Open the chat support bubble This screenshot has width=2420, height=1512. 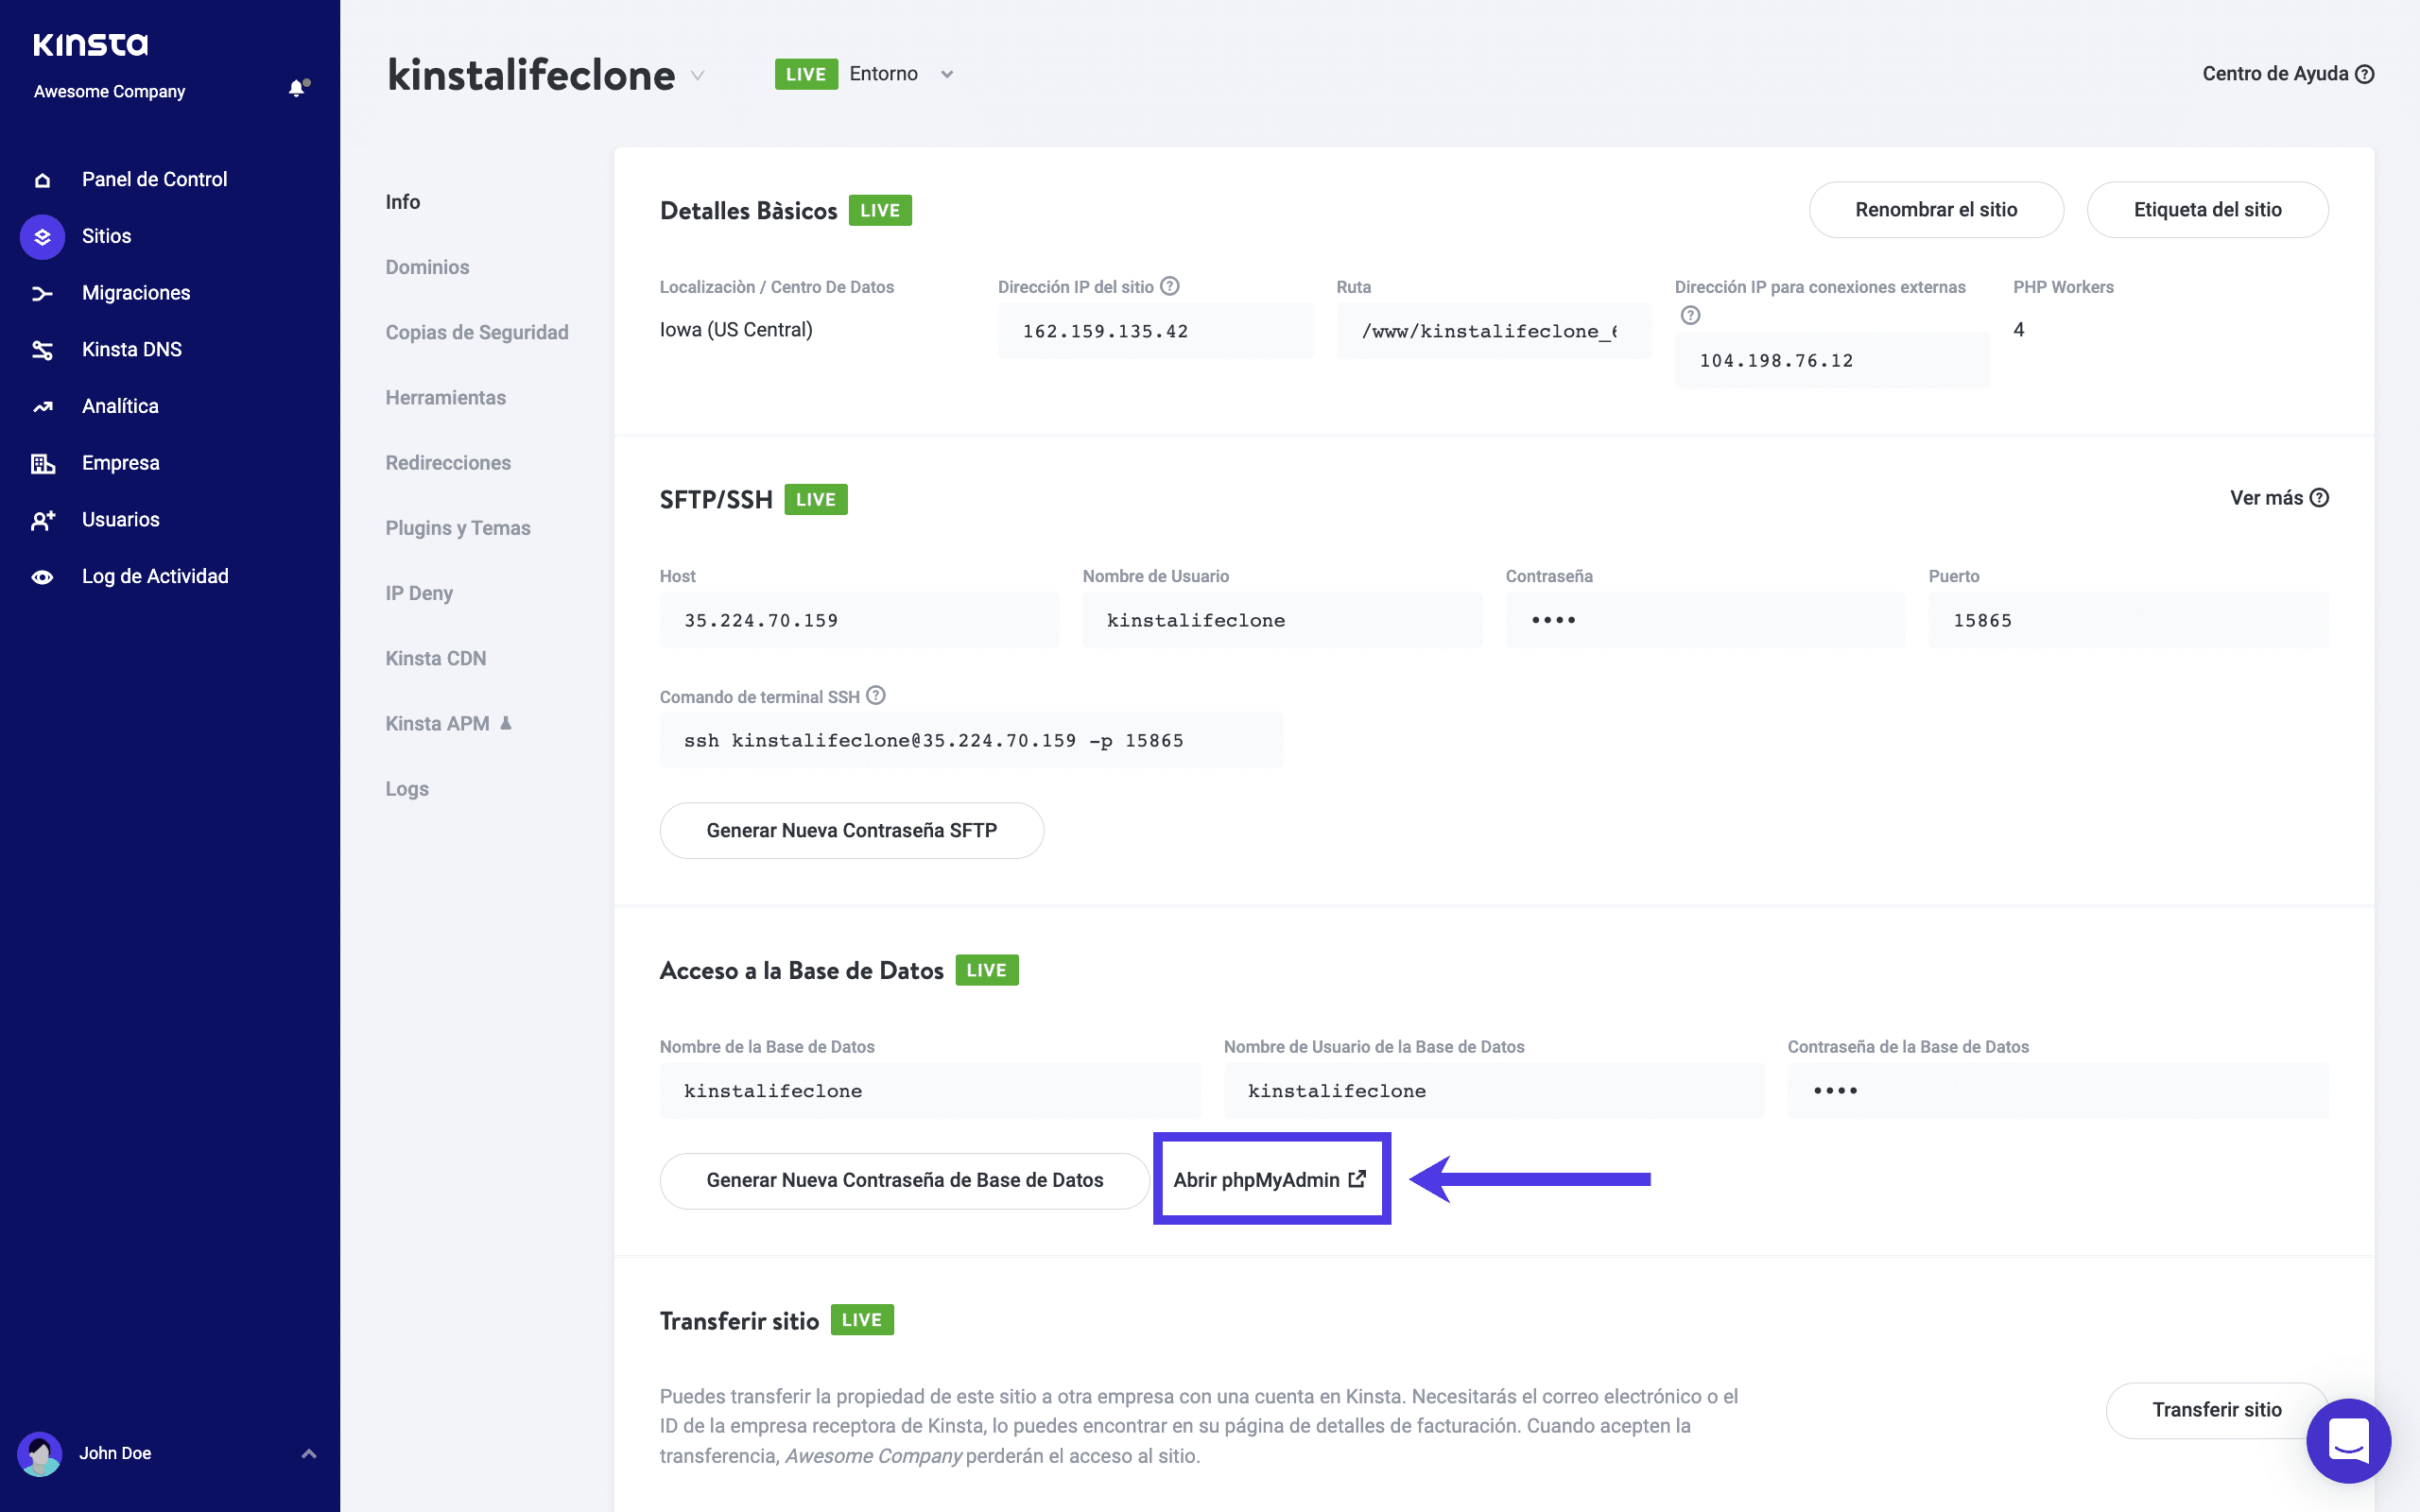(2347, 1440)
